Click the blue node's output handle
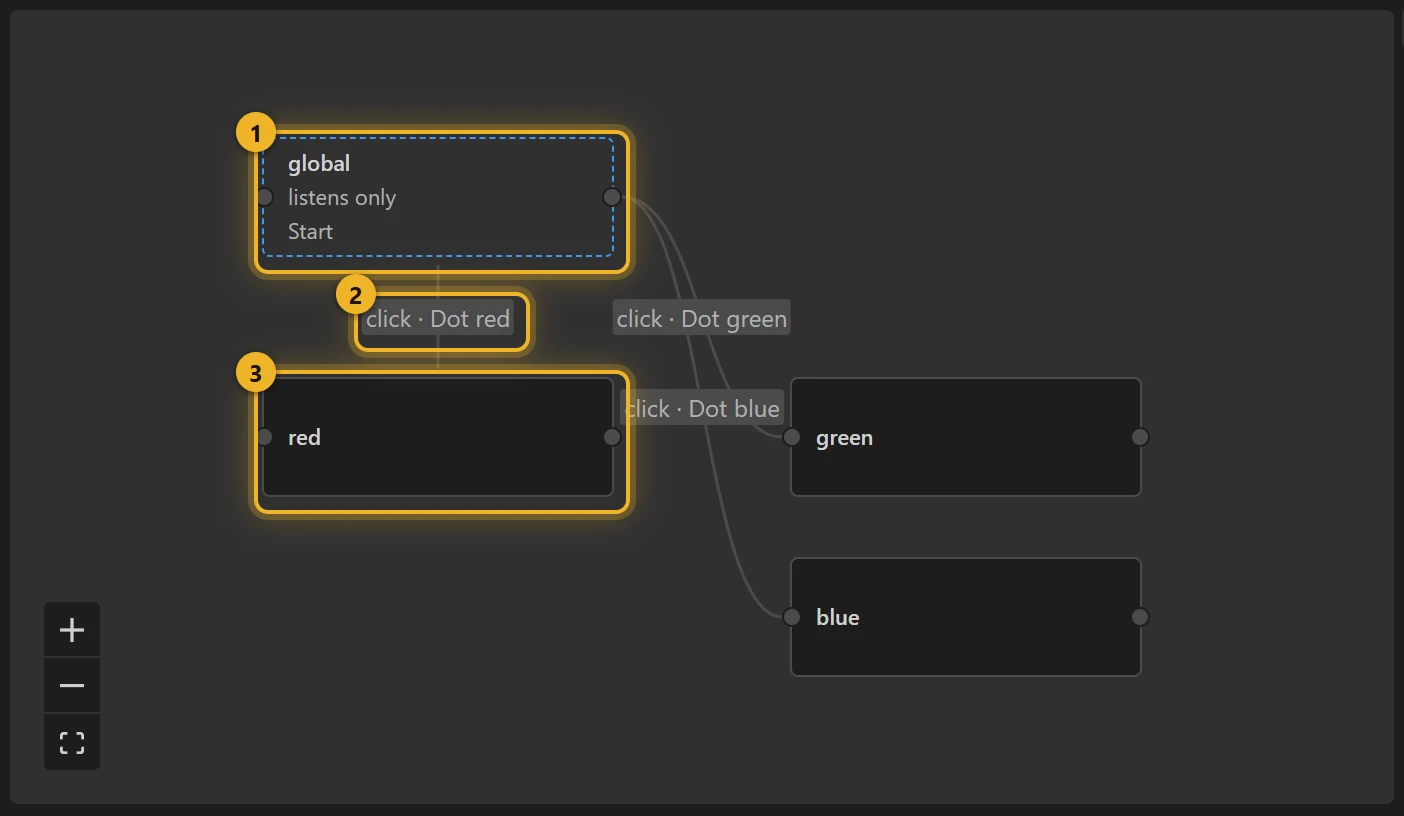This screenshot has width=1404, height=816. coord(1140,617)
